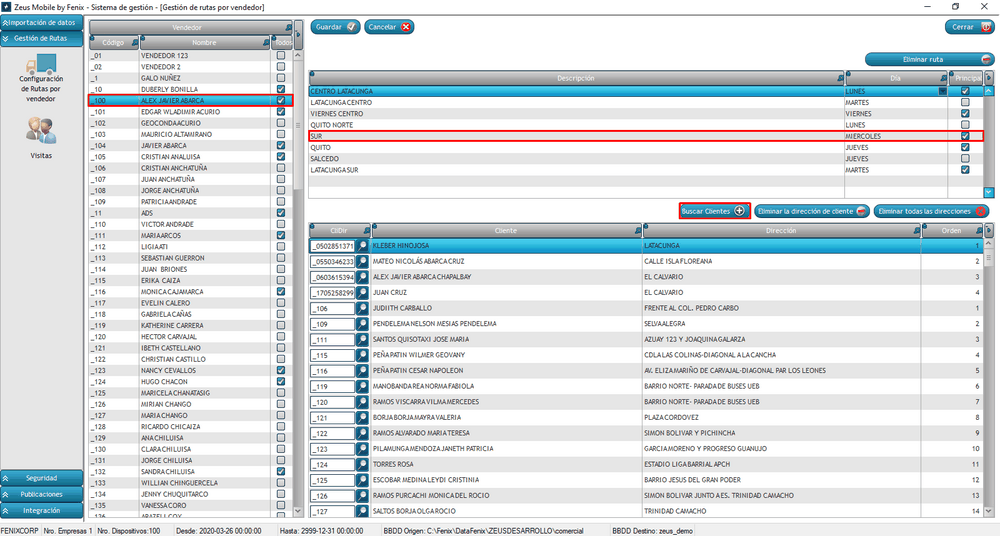Screen dimensions: 1000x536
Task: Open the Visitas icon
Action: (x=41, y=130)
